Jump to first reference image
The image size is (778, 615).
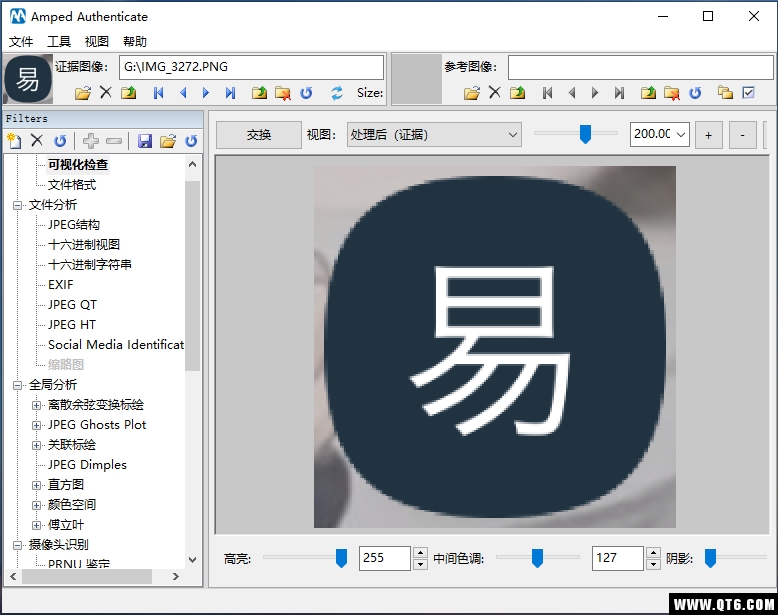click(x=548, y=93)
